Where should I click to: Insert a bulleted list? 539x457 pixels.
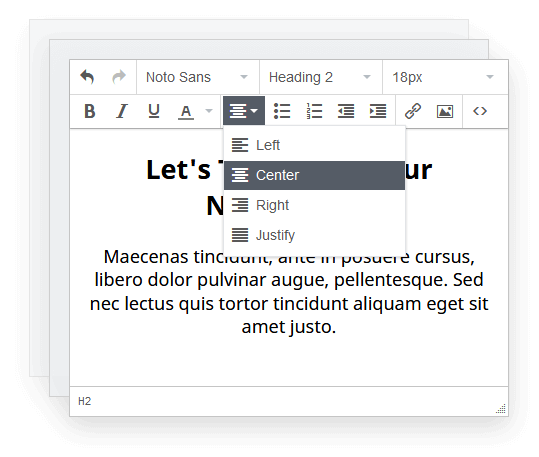282,111
